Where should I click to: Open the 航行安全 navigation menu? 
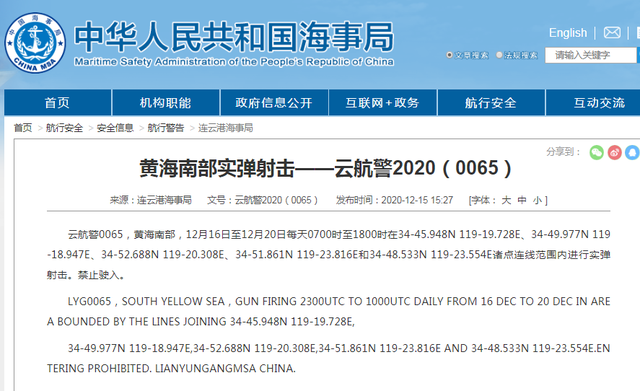(491, 102)
